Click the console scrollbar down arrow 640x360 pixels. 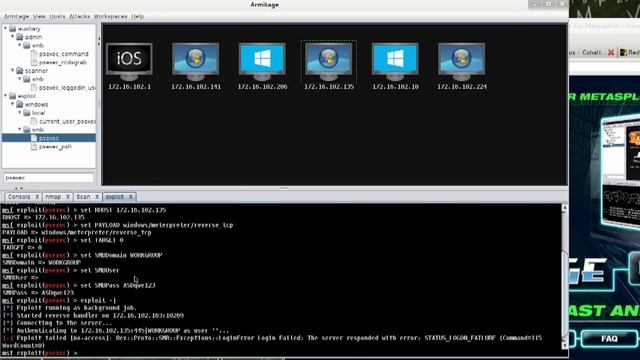(x=564, y=346)
